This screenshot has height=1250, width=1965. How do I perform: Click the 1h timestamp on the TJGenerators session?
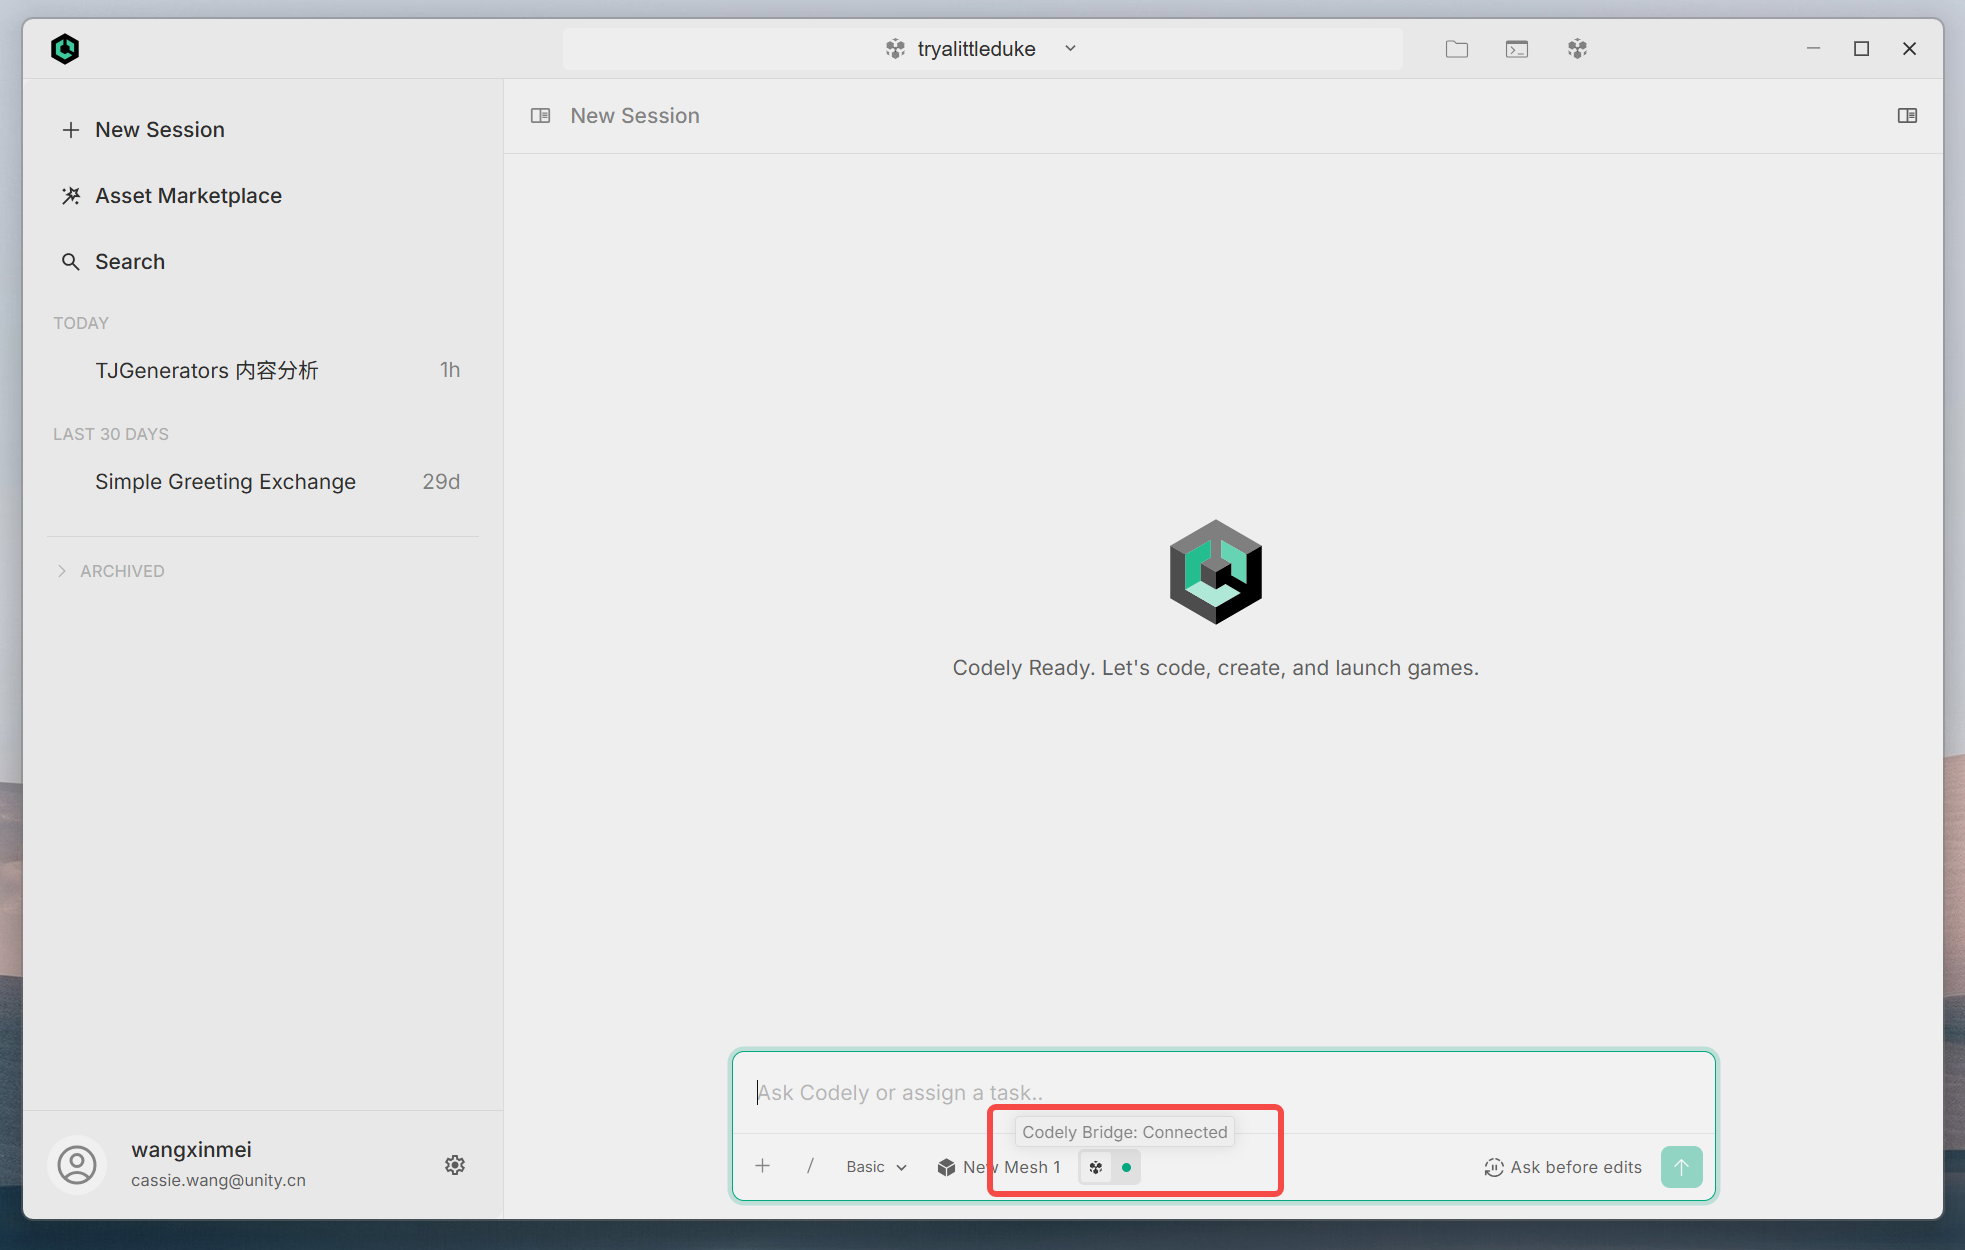[450, 370]
